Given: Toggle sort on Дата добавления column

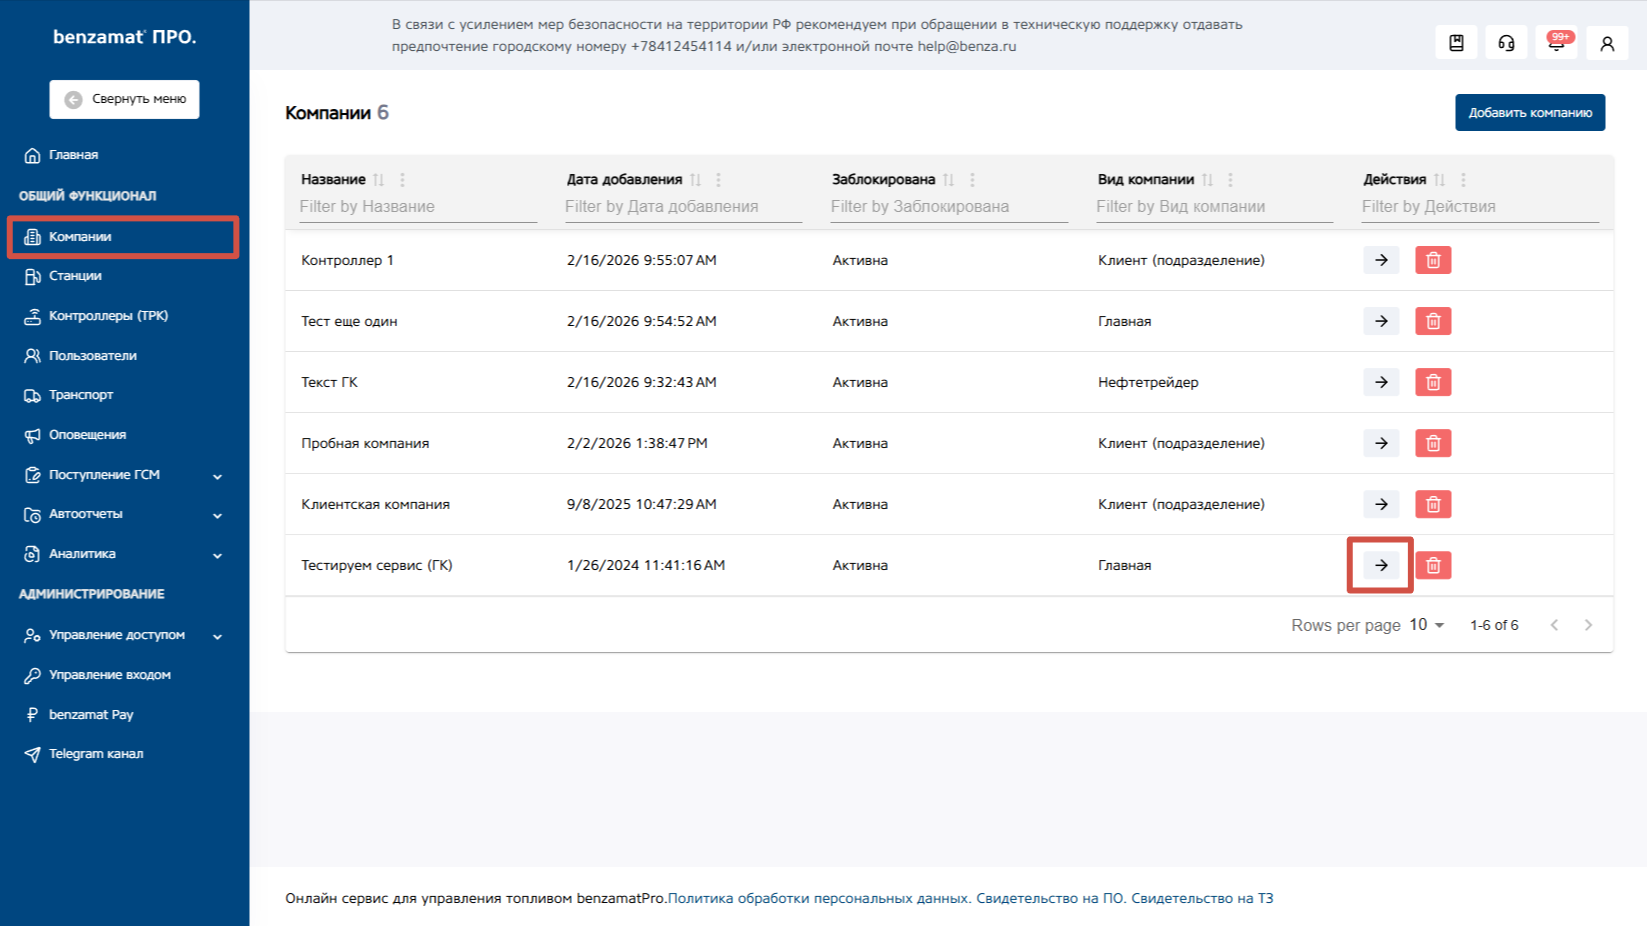Looking at the screenshot, I should click(695, 180).
